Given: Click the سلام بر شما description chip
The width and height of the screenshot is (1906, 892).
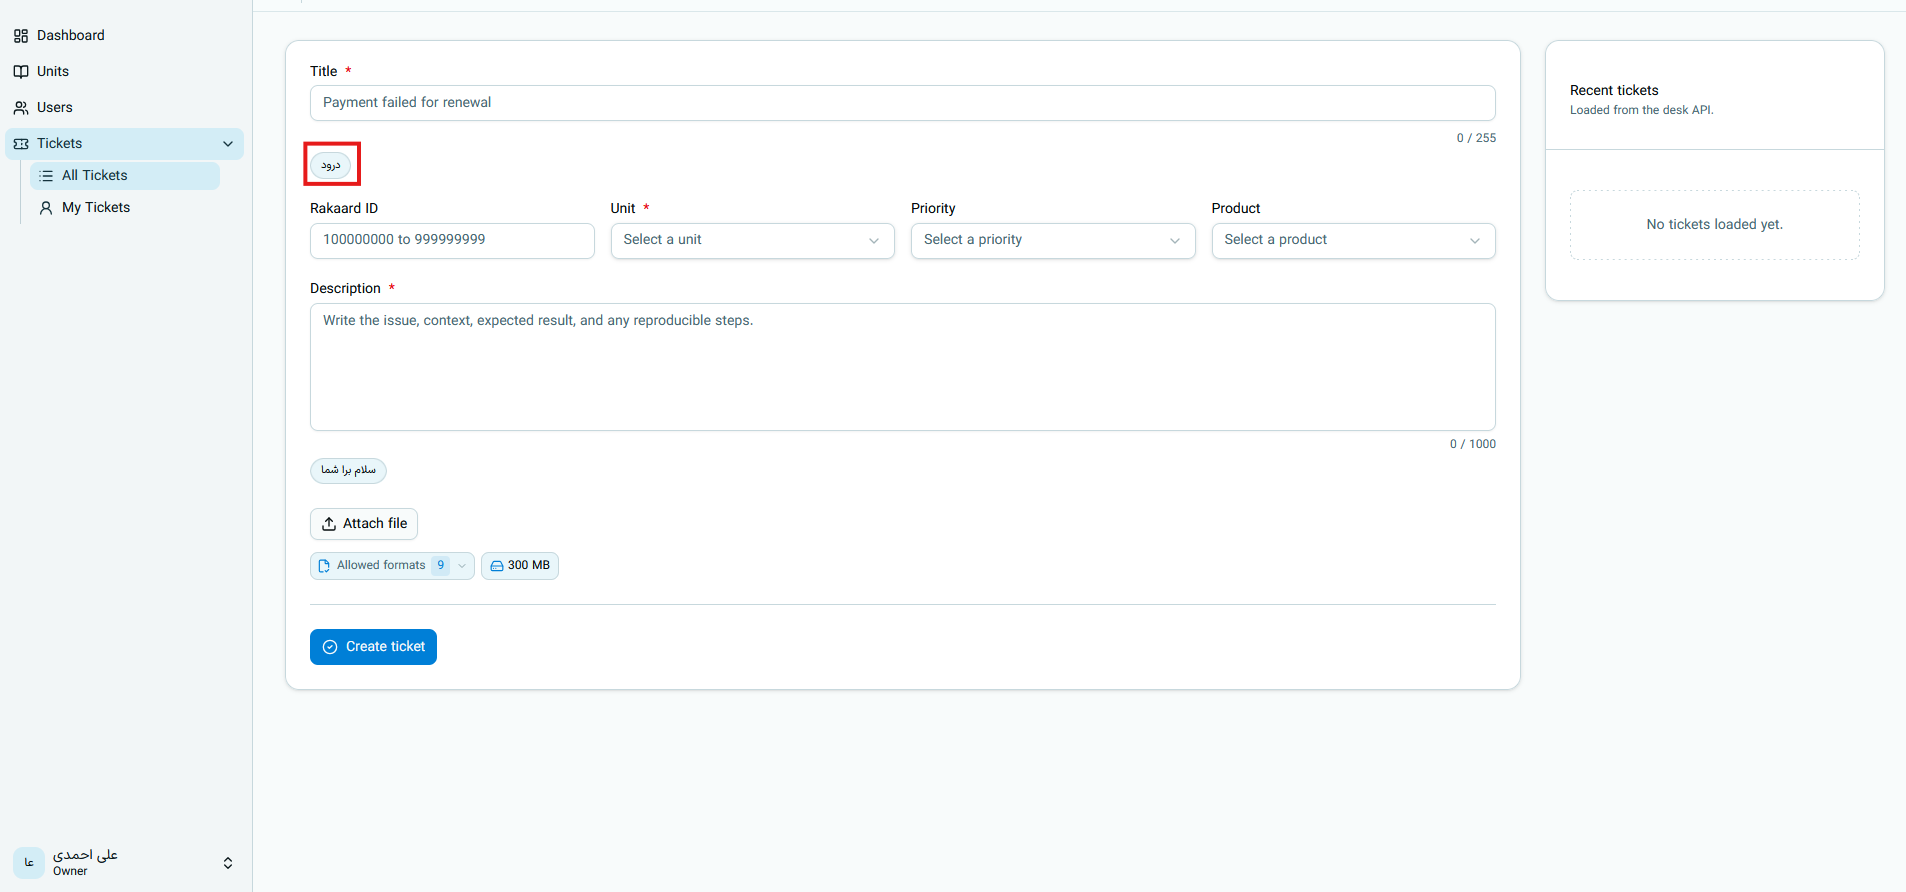Looking at the screenshot, I should point(348,470).
